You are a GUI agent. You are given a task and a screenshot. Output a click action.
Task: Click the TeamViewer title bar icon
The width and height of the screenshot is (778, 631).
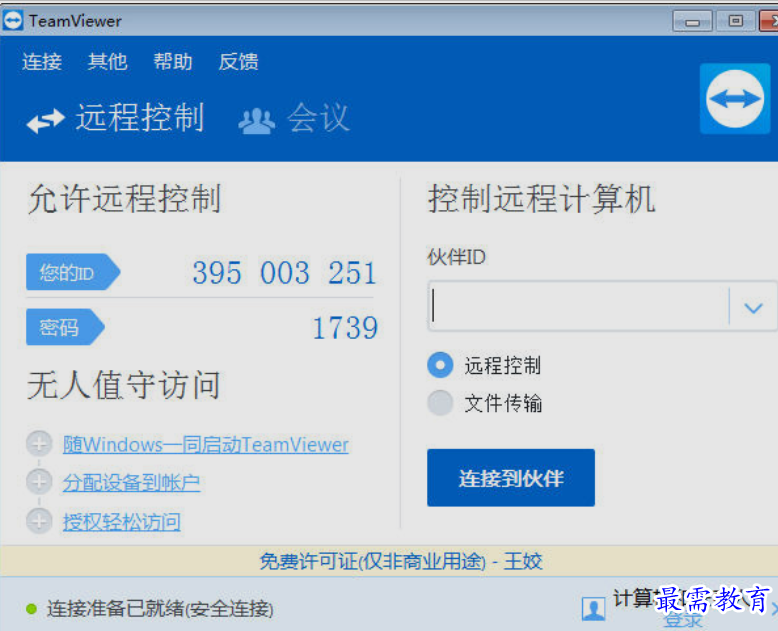(x=12, y=21)
